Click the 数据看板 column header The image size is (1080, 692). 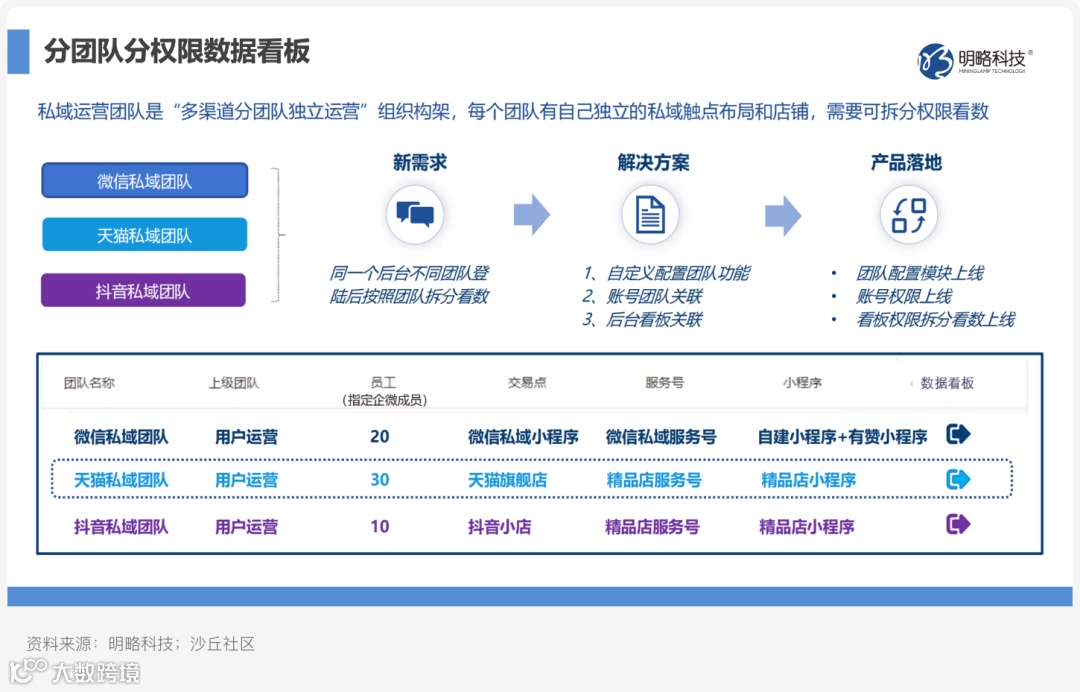pyautogui.click(x=947, y=383)
